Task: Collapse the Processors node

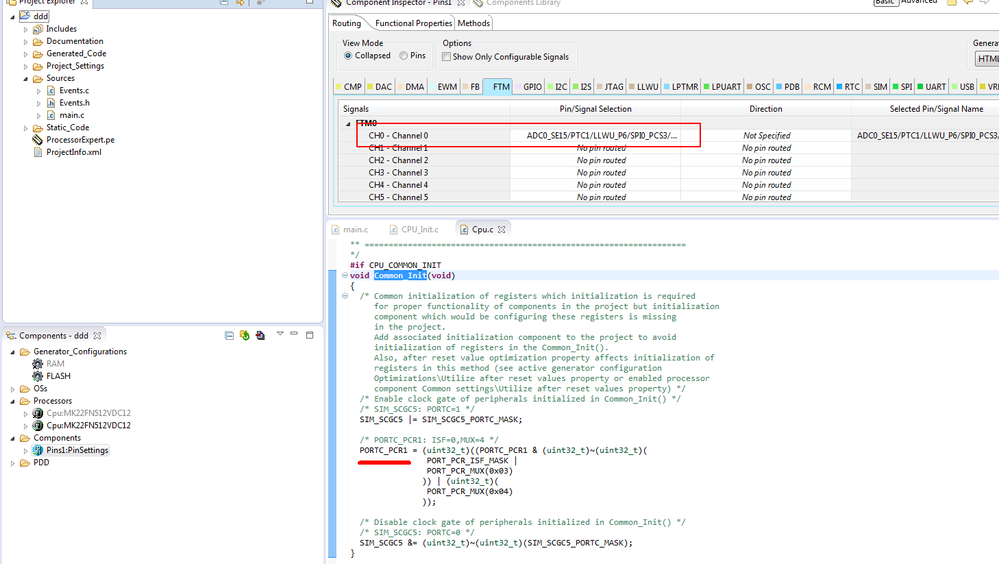Action: [12, 401]
